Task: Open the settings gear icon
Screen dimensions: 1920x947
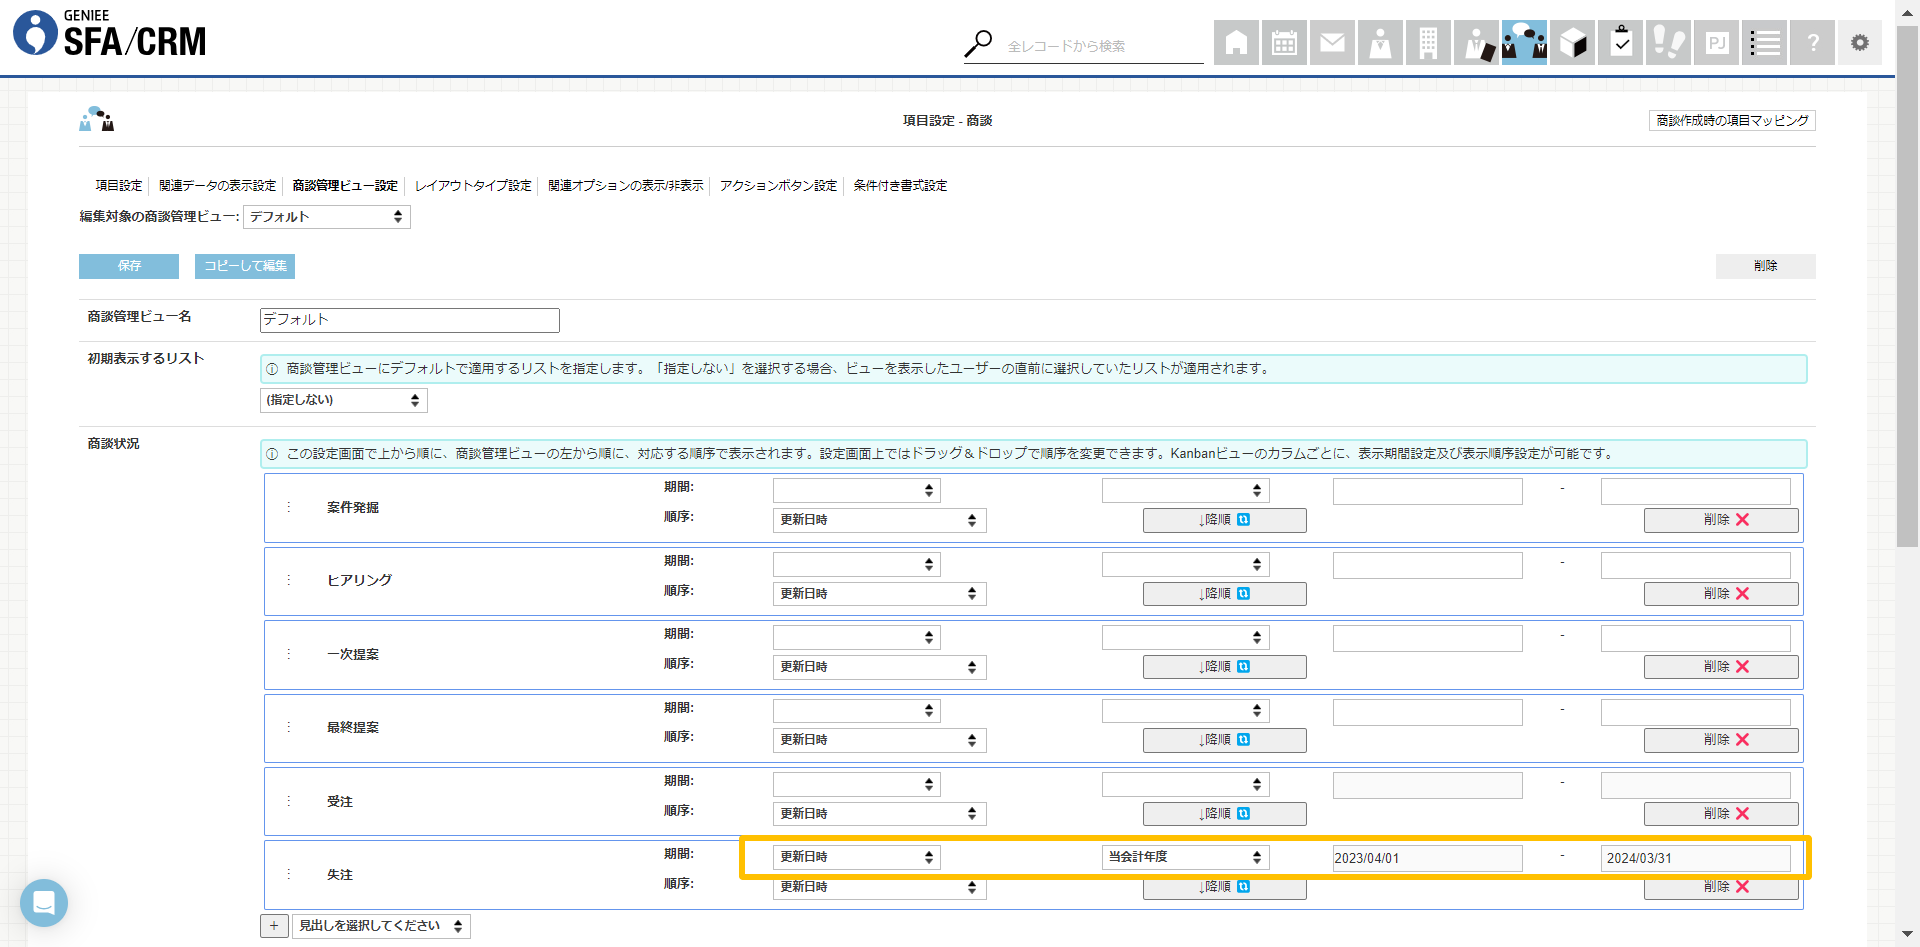Action: [1860, 43]
